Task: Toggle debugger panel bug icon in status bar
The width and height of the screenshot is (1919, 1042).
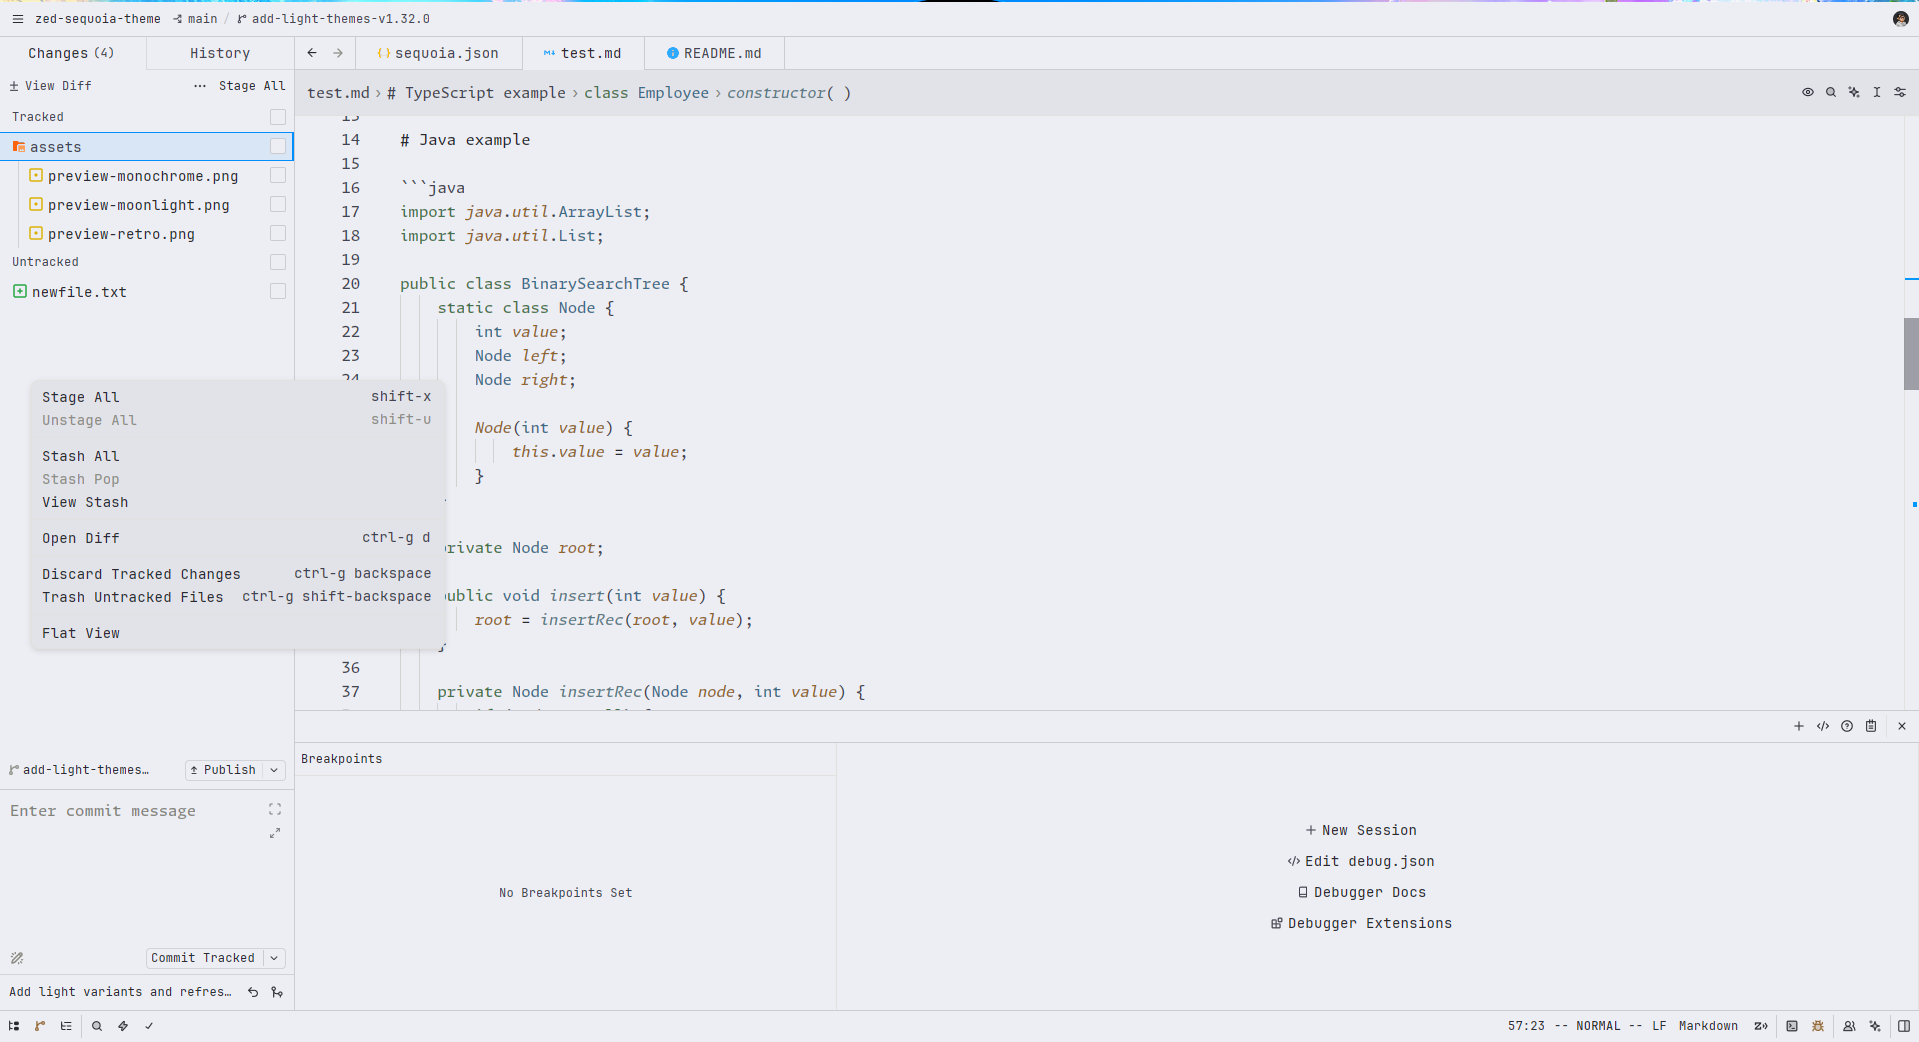Action: tap(1818, 1026)
